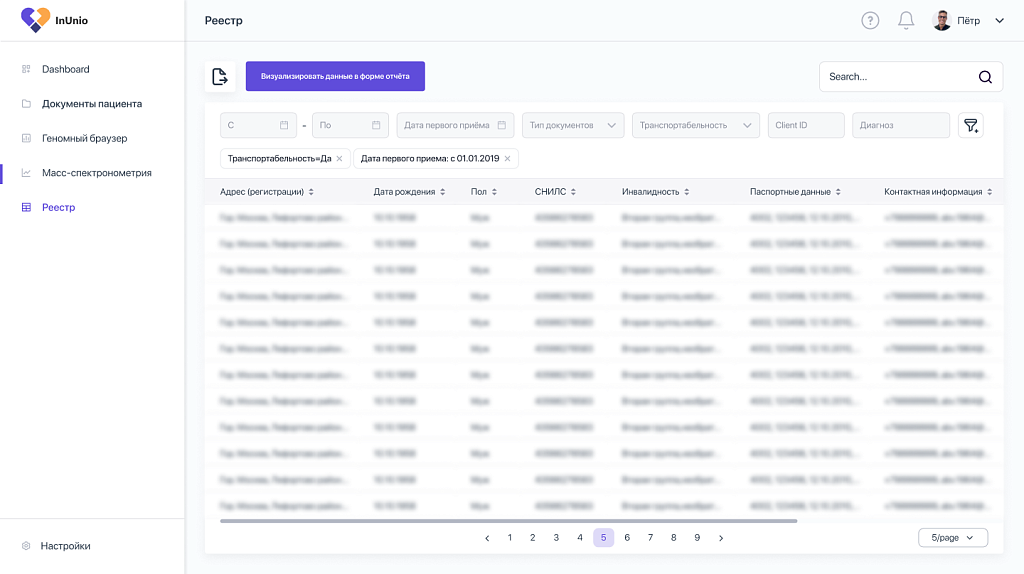
Task: Open Масс-спектронометрия in the sidebar
Action: (97, 173)
